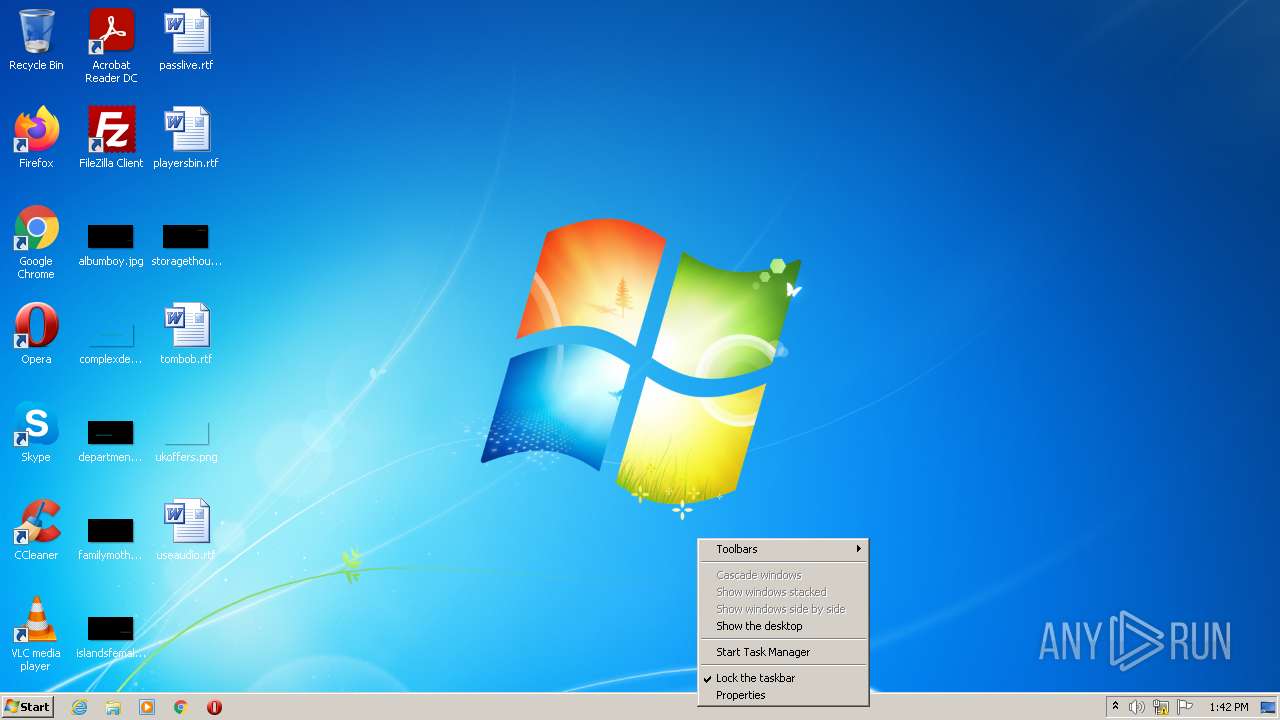Open Internet Explorer from taskbar
The image size is (1280, 720).
[x=79, y=707]
